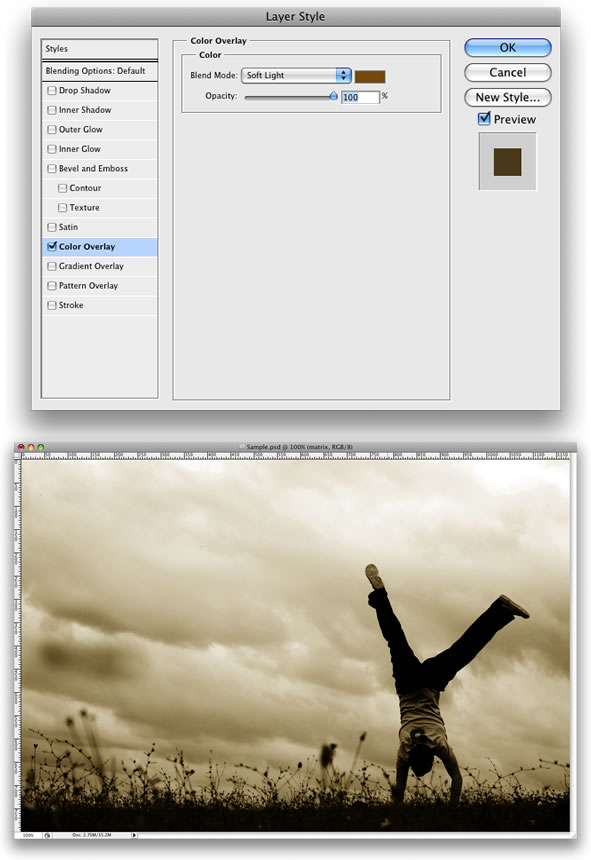Viewport: 591px width, 860px height.
Task: Click the Cancel button
Action: click(508, 72)
